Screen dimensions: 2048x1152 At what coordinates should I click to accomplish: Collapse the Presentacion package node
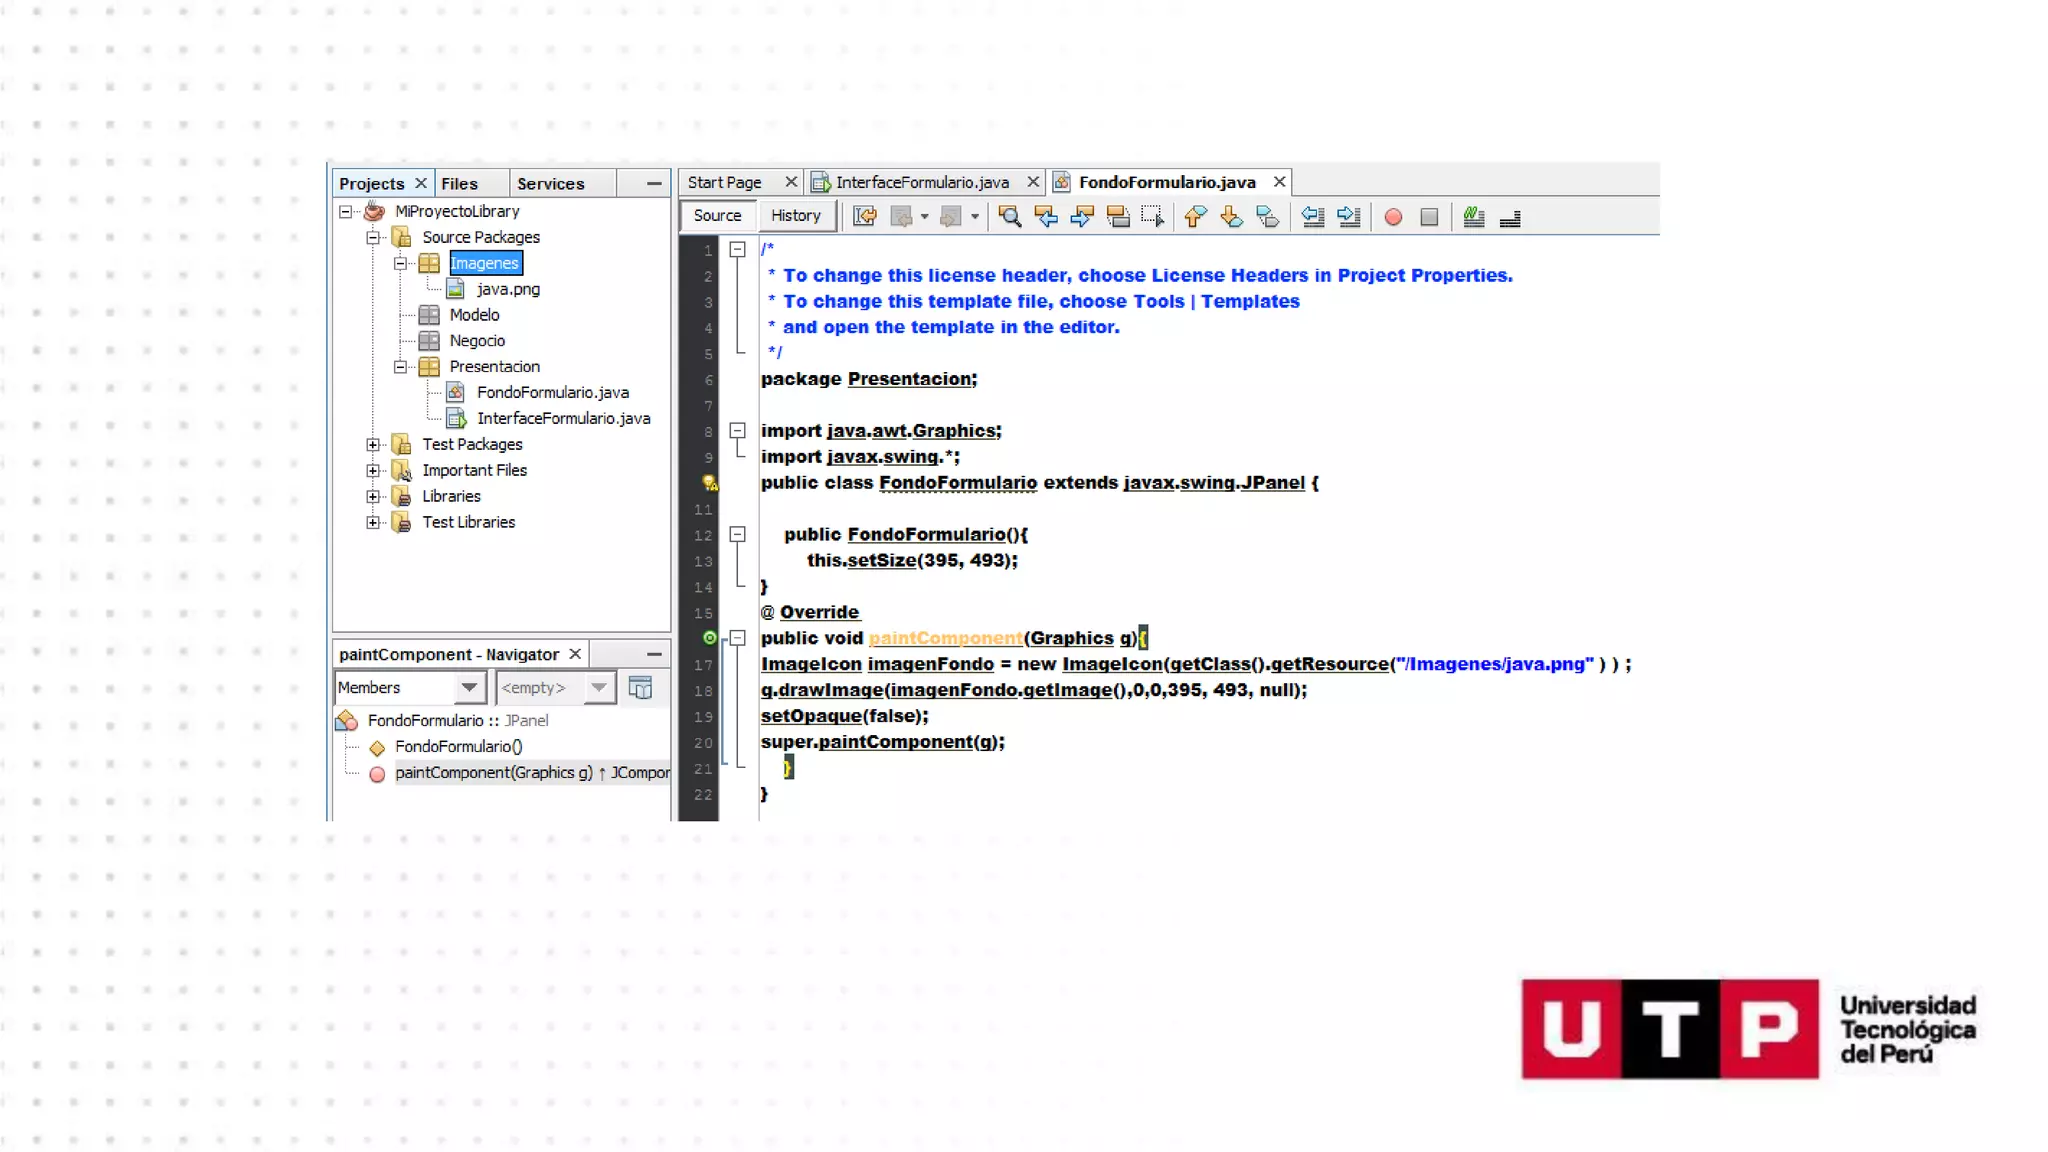tap(400, 367)
